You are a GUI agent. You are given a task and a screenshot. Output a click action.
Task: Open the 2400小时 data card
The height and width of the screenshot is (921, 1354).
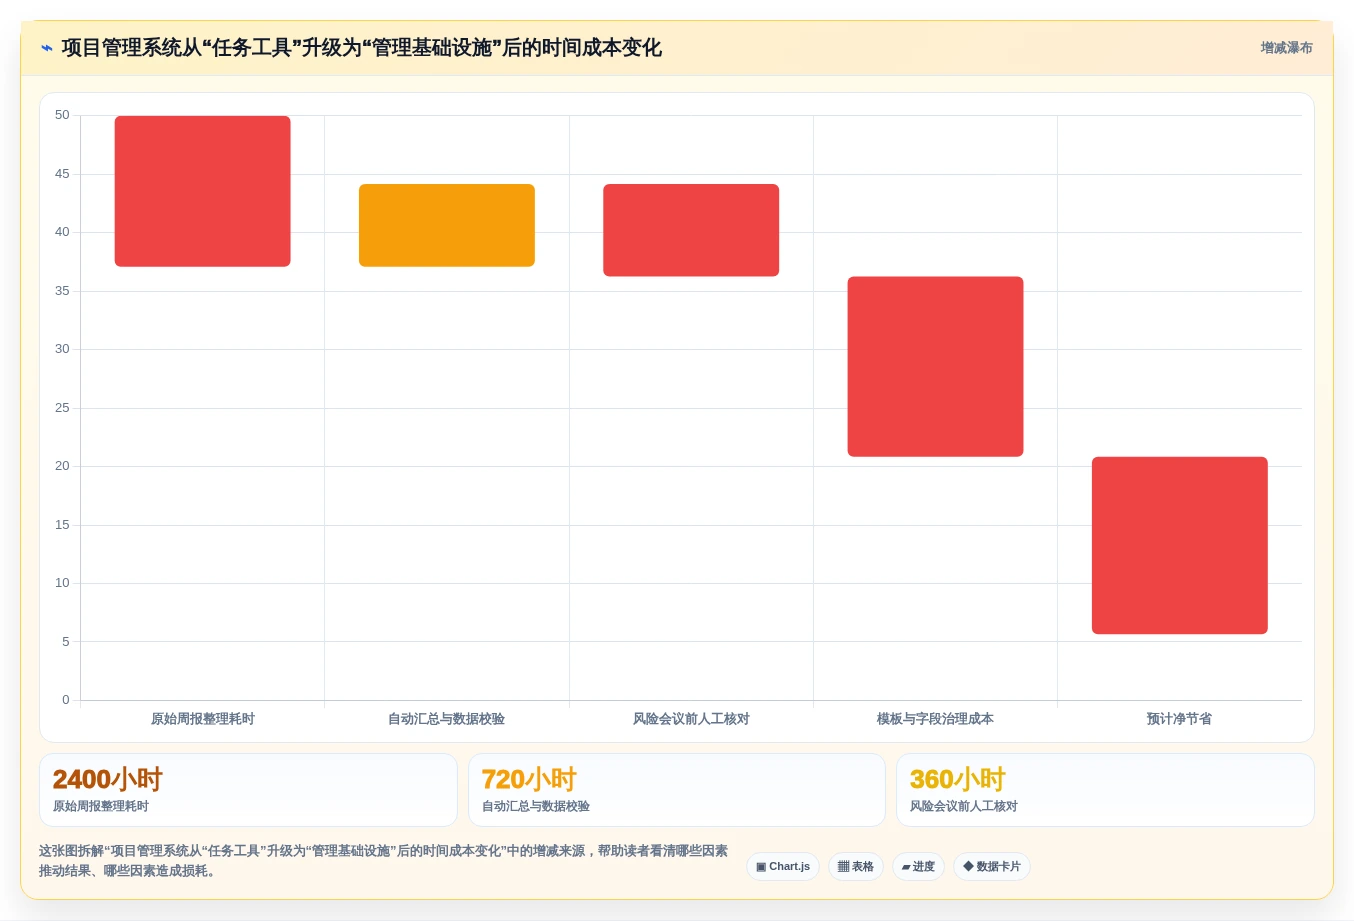(x=248, y=790)
